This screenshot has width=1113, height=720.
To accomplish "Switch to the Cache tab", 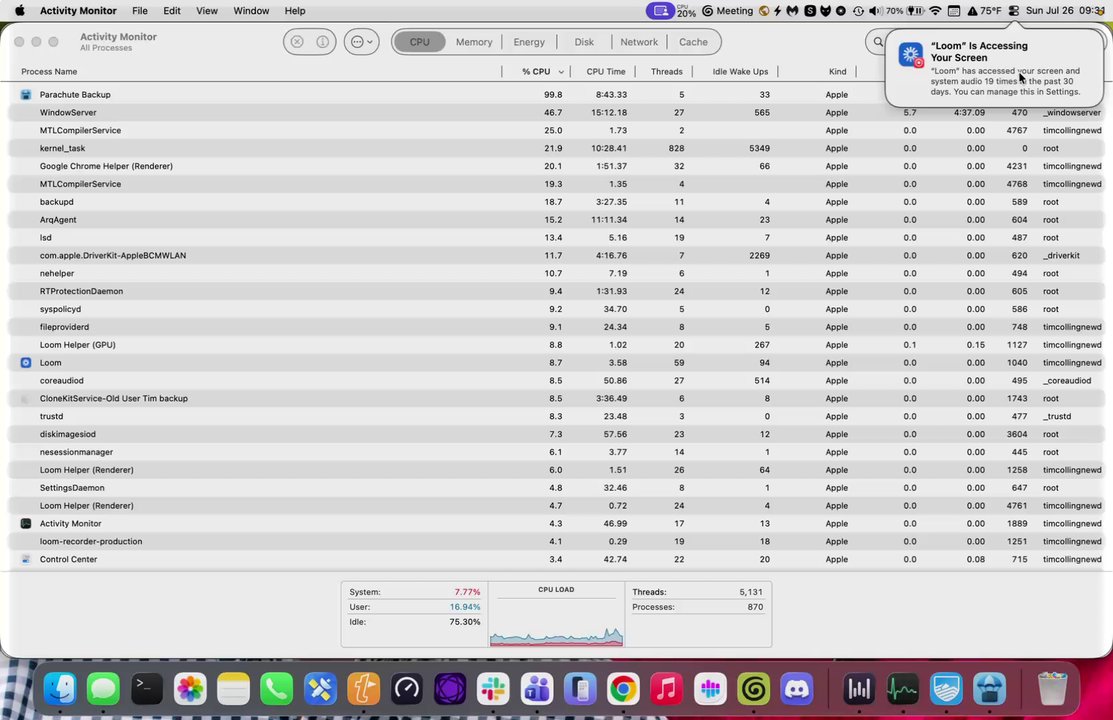I will click(x=693, y=42).
